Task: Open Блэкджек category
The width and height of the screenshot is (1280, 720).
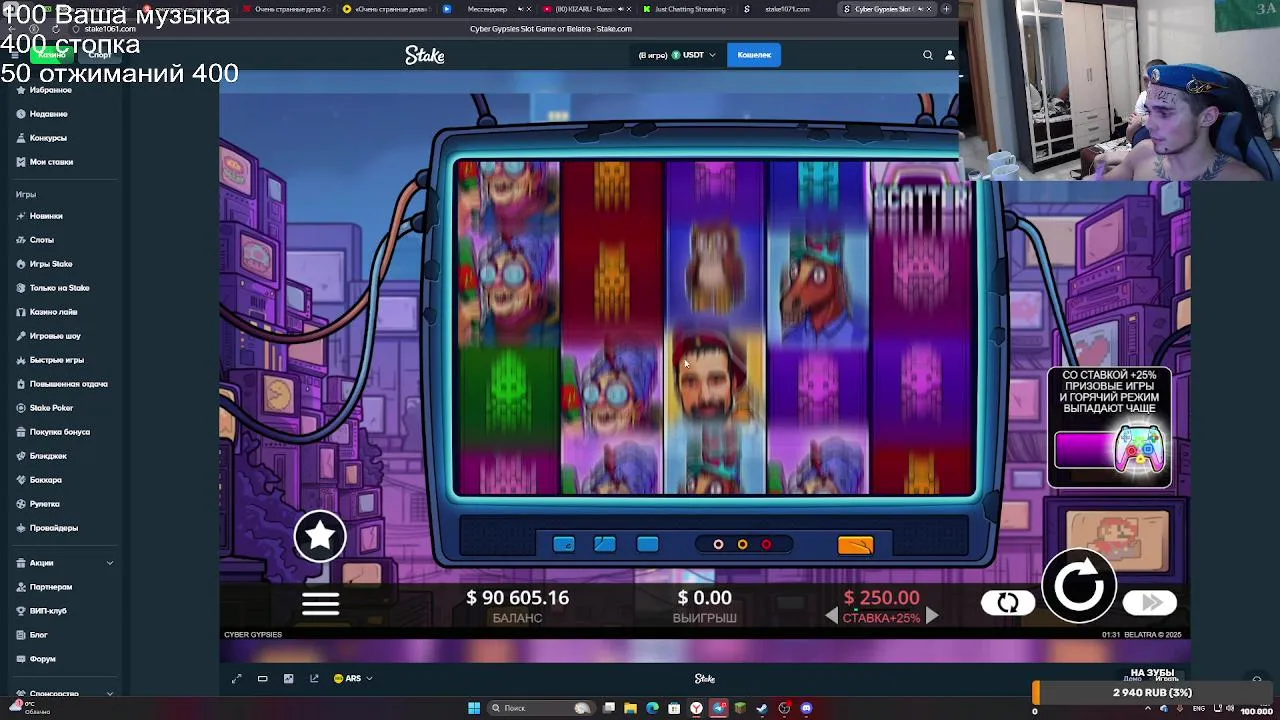Action: pyautogui.click(x=48, y=456)
